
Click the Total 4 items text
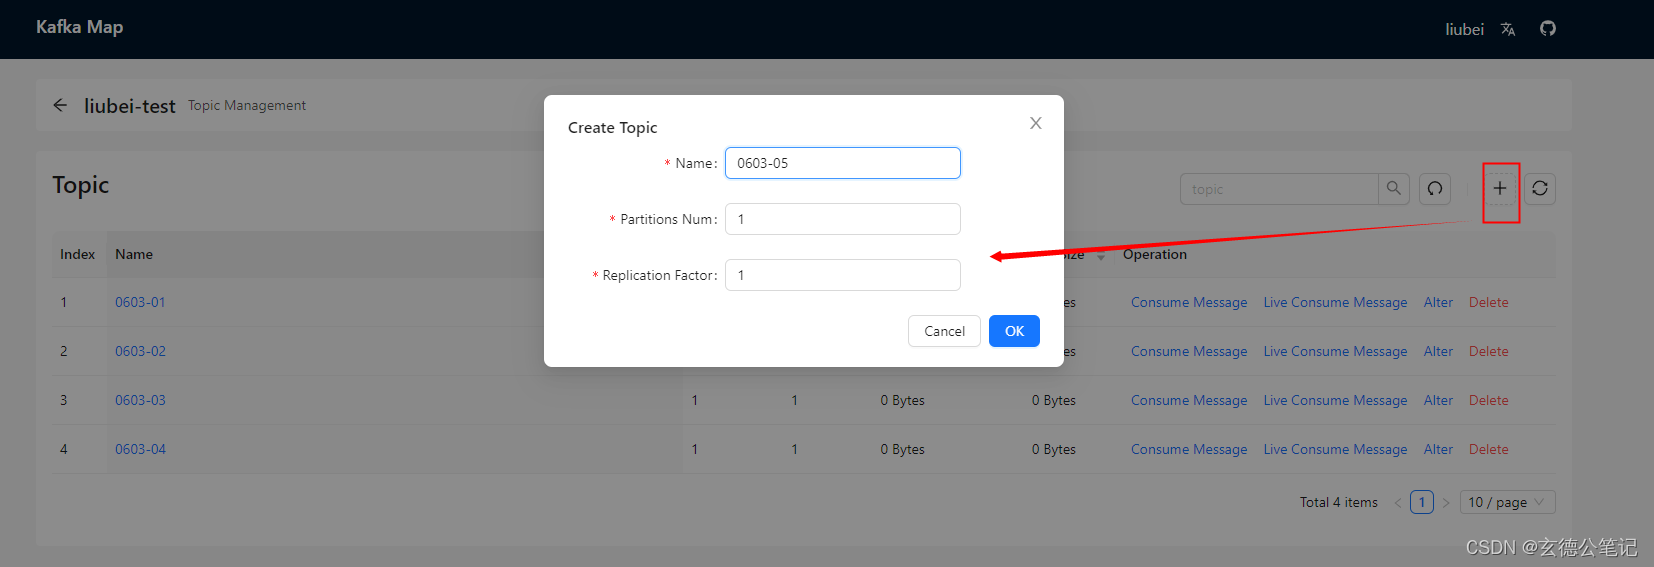click(x=1339, y=502)
